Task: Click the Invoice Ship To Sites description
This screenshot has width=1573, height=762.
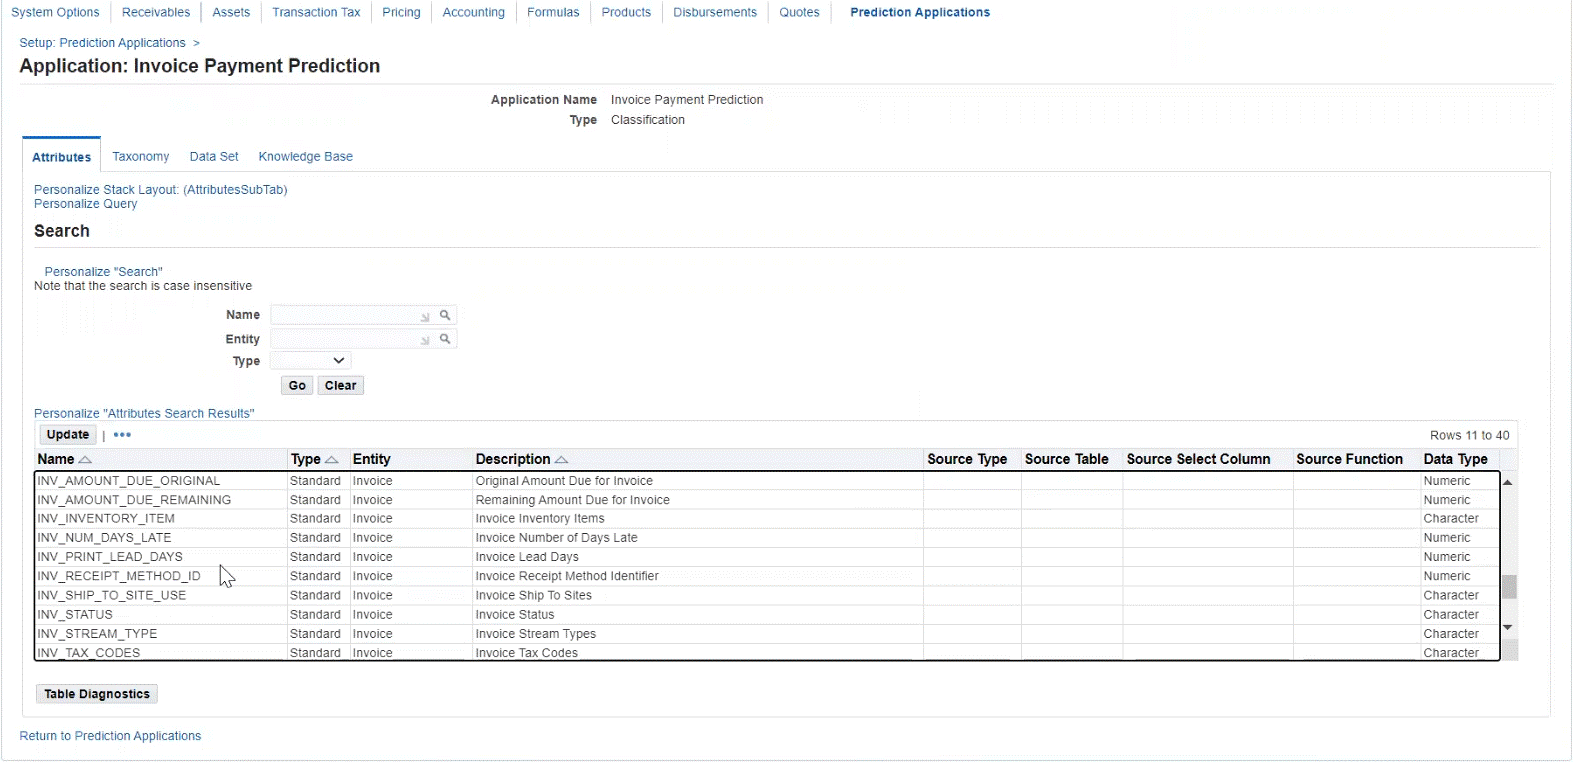Action: pos(534,595)
